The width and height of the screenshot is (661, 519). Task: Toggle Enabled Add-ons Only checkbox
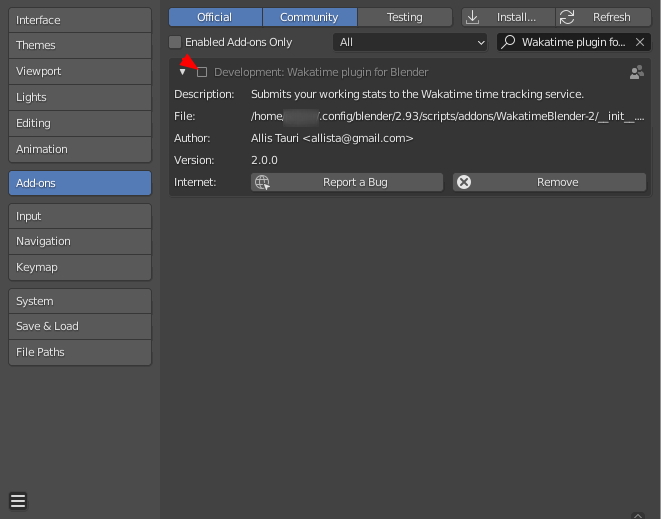tap(175, 42)
